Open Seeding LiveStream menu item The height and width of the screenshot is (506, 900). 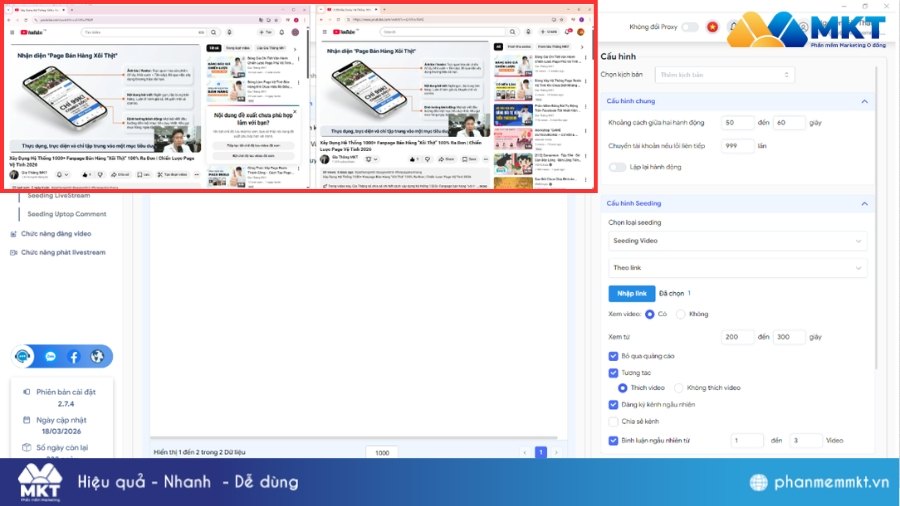59,196
